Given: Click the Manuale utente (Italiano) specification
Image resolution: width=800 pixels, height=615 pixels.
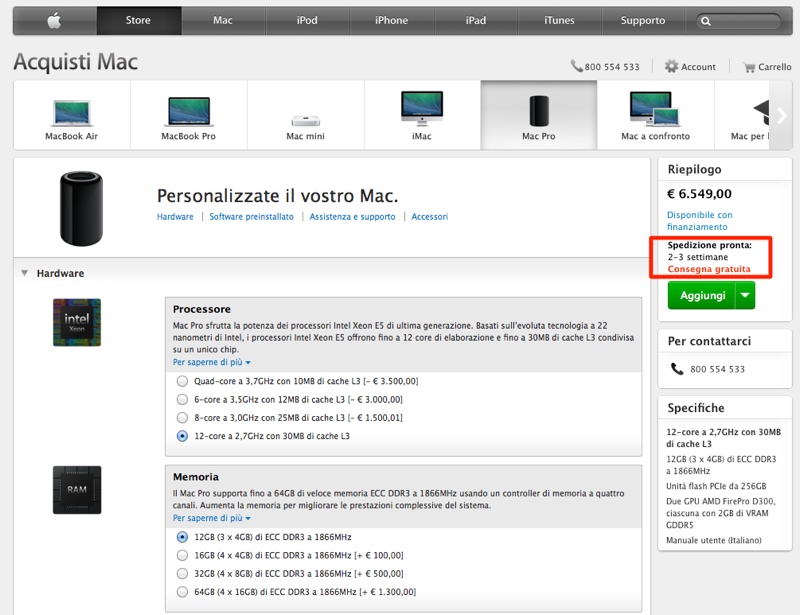Looking at the screenshot, I should pyautogui.click(x=714, y=540).
